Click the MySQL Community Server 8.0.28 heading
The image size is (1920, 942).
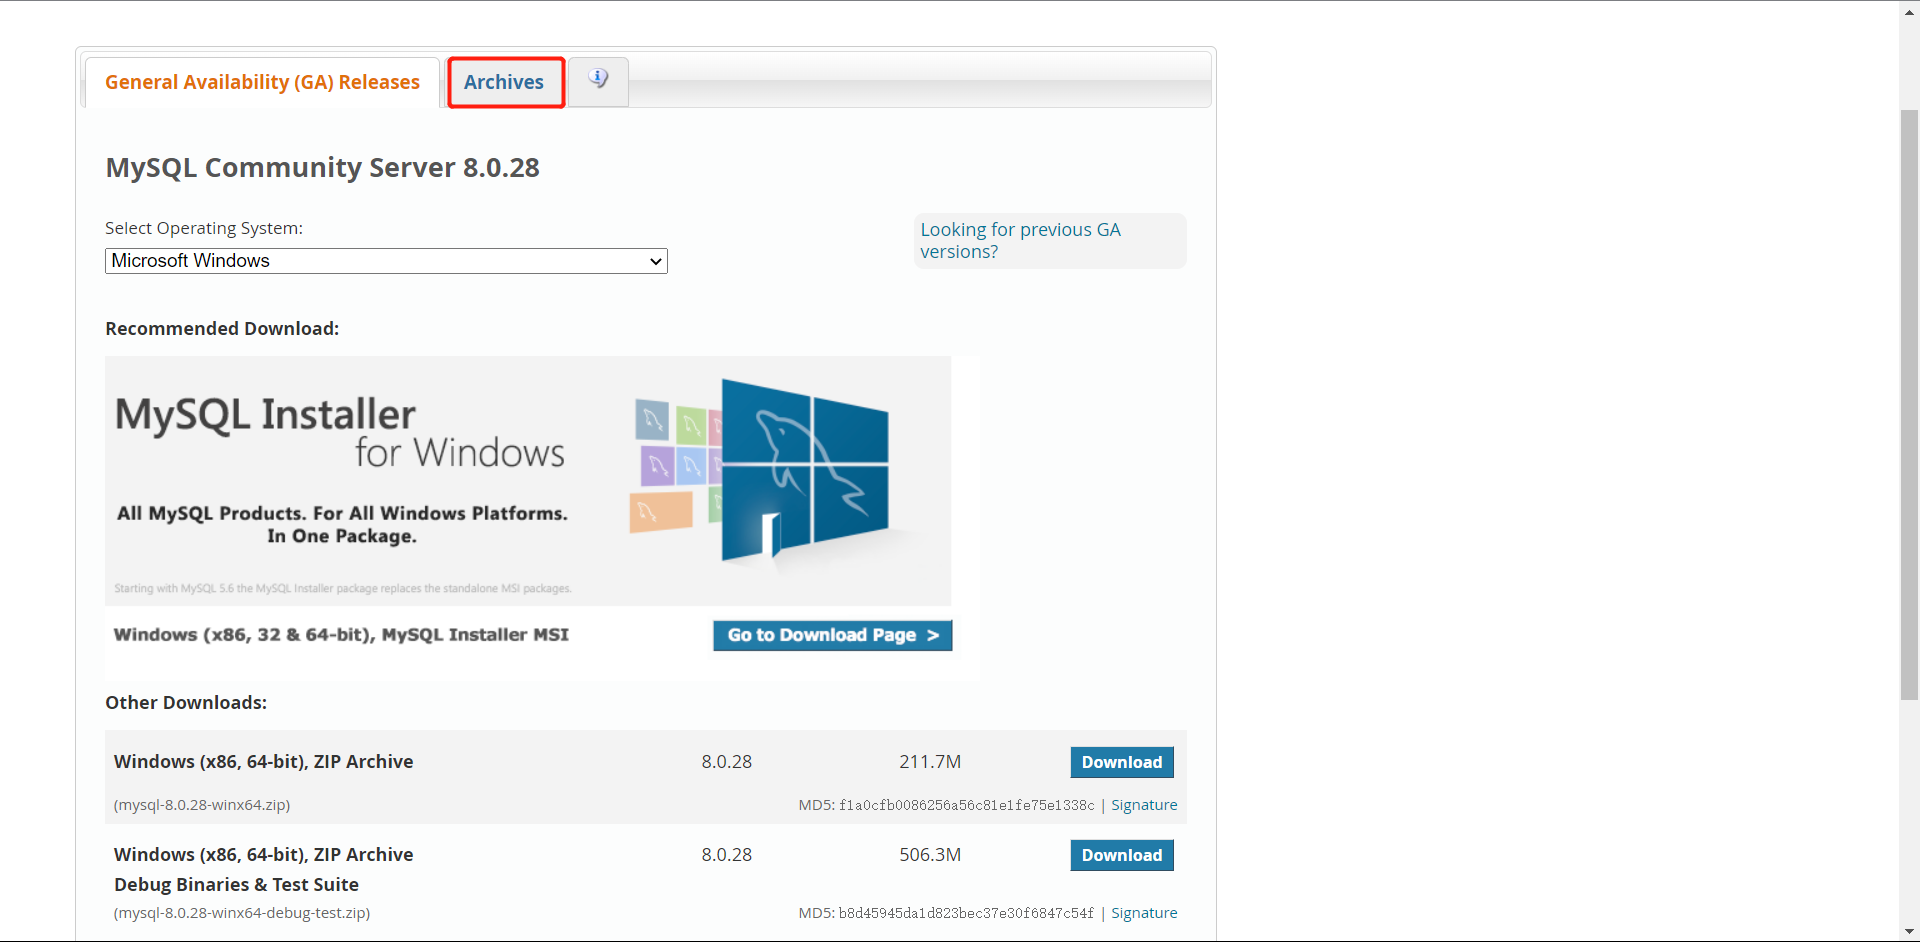(322, 167)
